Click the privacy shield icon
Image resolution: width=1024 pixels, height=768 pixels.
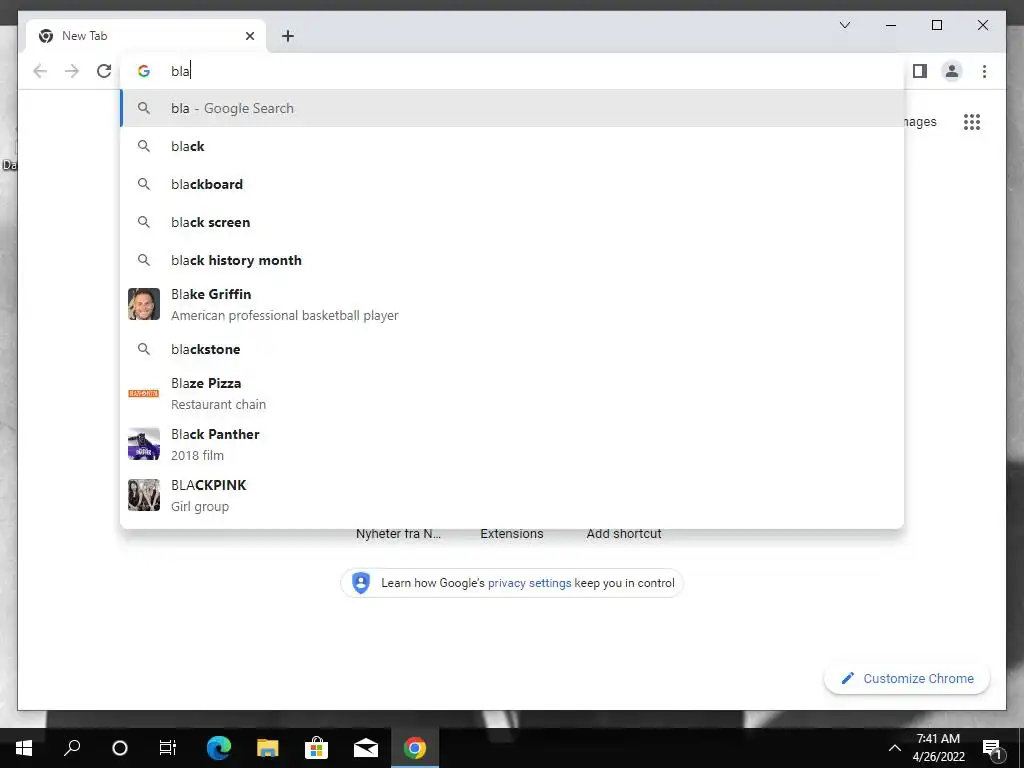360,583
